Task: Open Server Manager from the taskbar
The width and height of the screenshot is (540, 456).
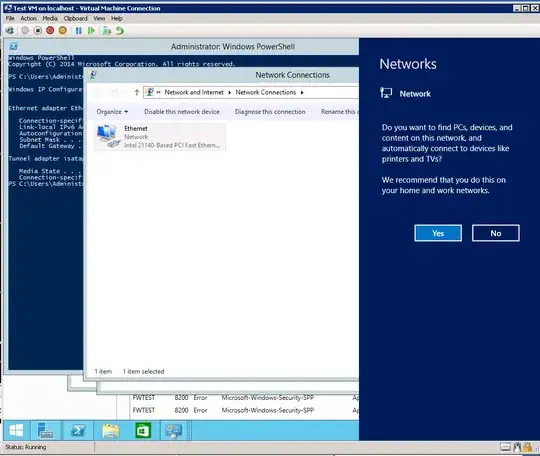Action: click(45, 430)
